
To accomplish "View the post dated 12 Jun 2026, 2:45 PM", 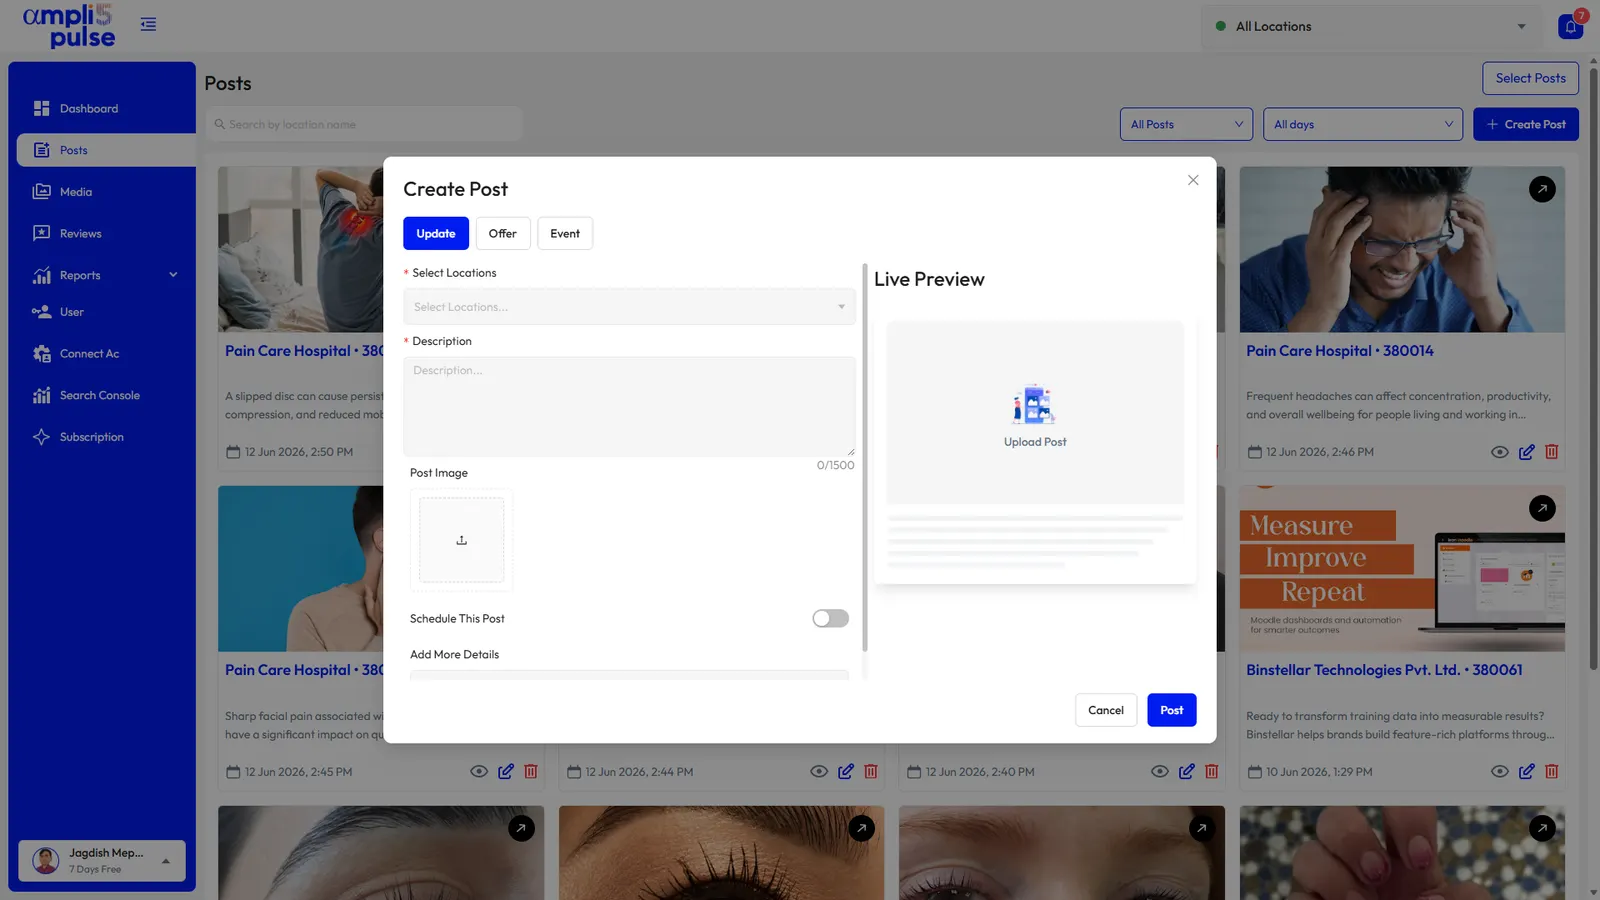I will tap(479, 772).
